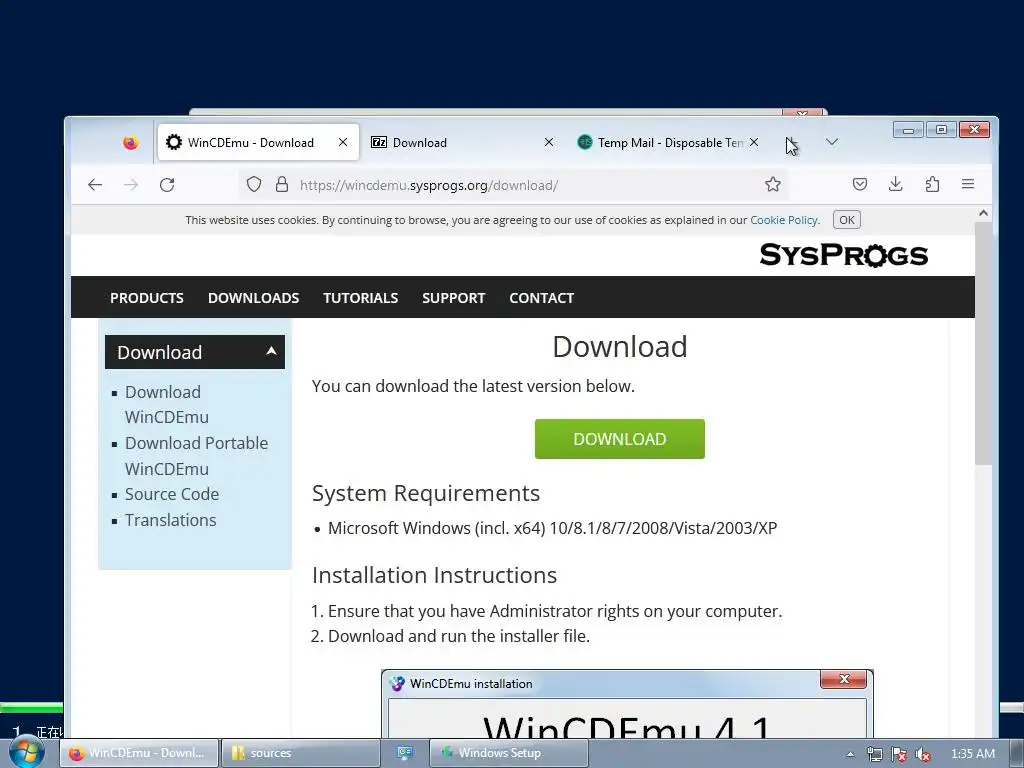Go back using the back arrow
Screen dimensions: 1024x768
pos(95,185)
